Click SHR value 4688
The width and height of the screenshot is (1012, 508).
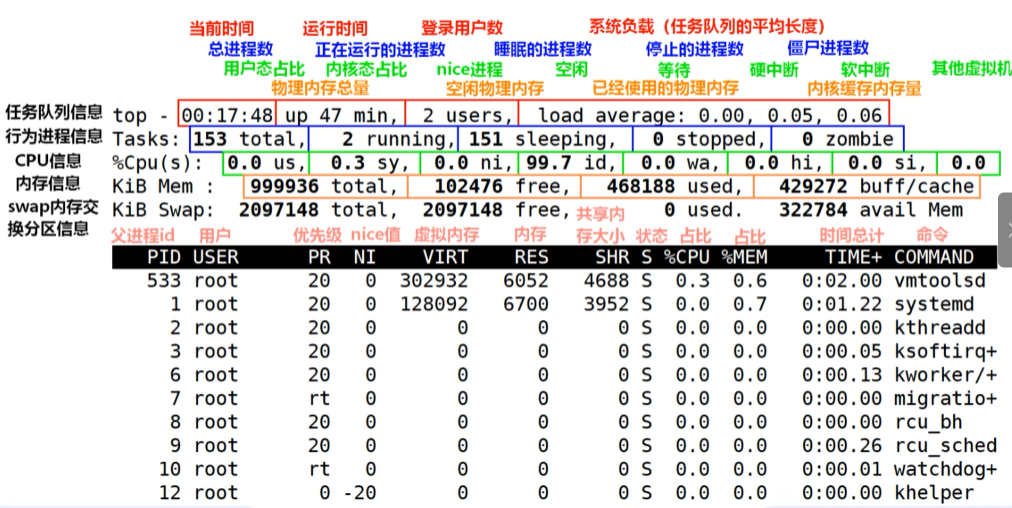pyautogui.click(x=606, y=281)
